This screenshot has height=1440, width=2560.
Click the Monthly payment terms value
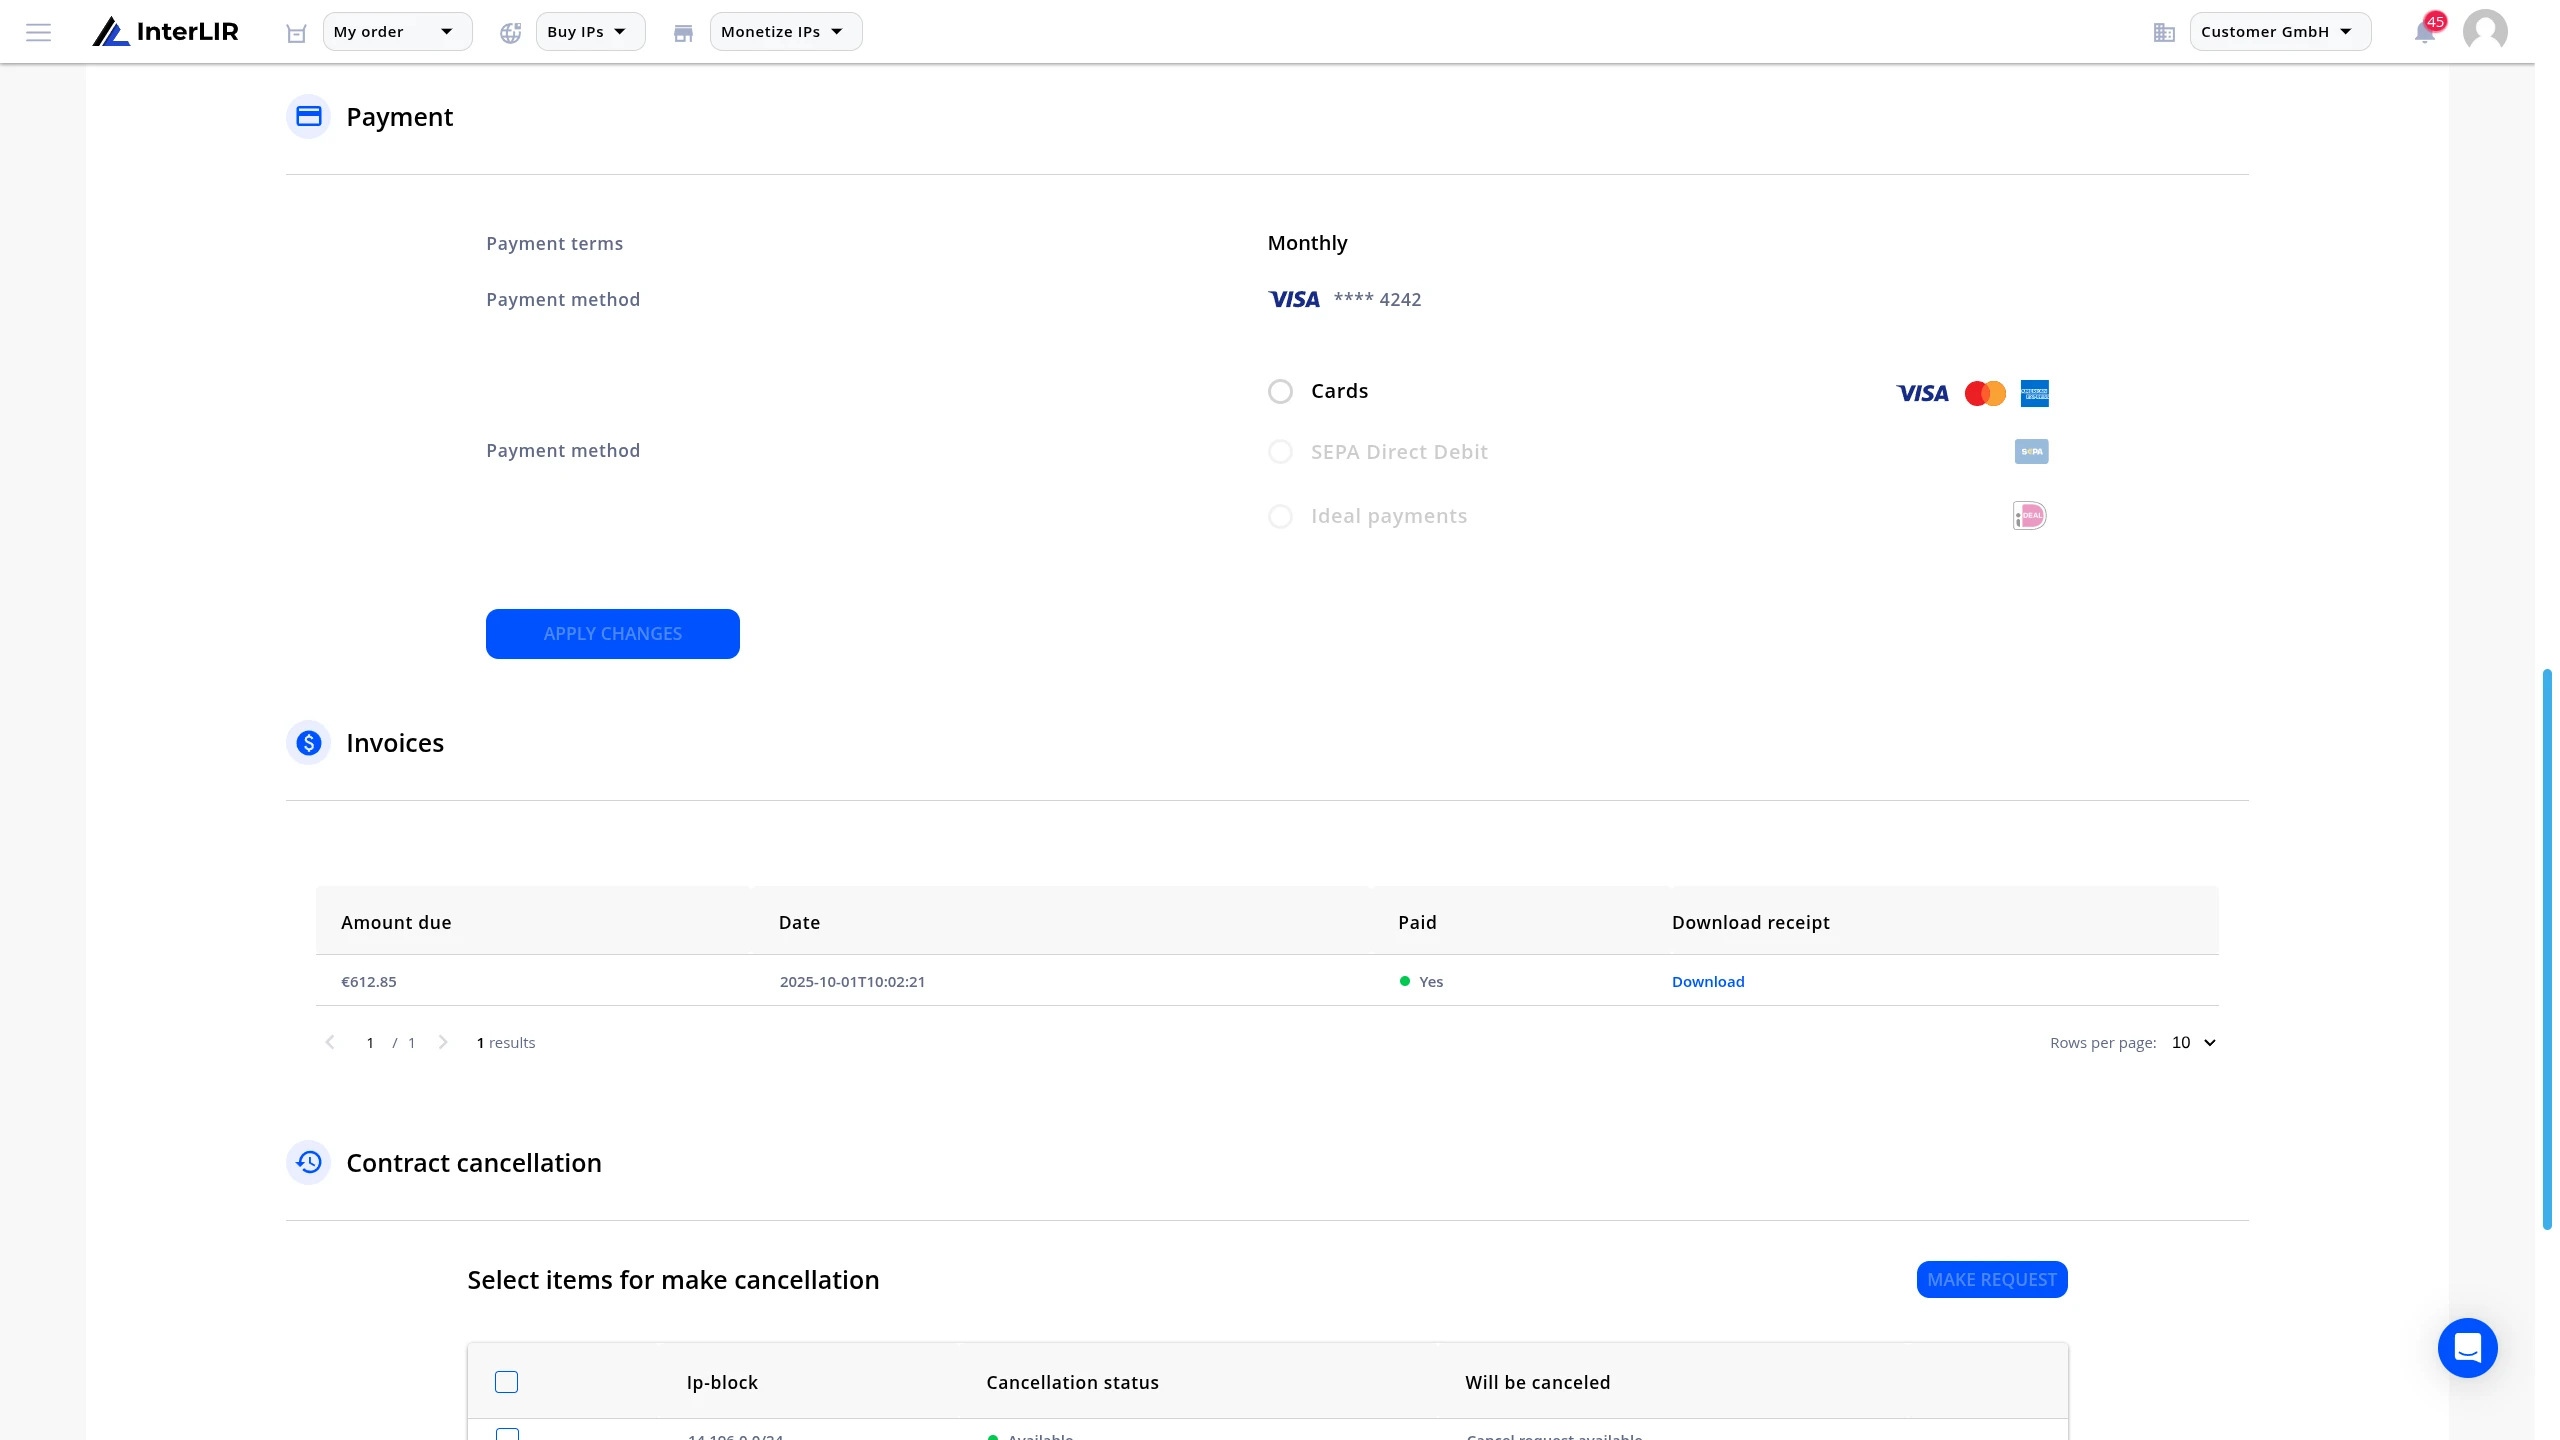[1307, 243]
